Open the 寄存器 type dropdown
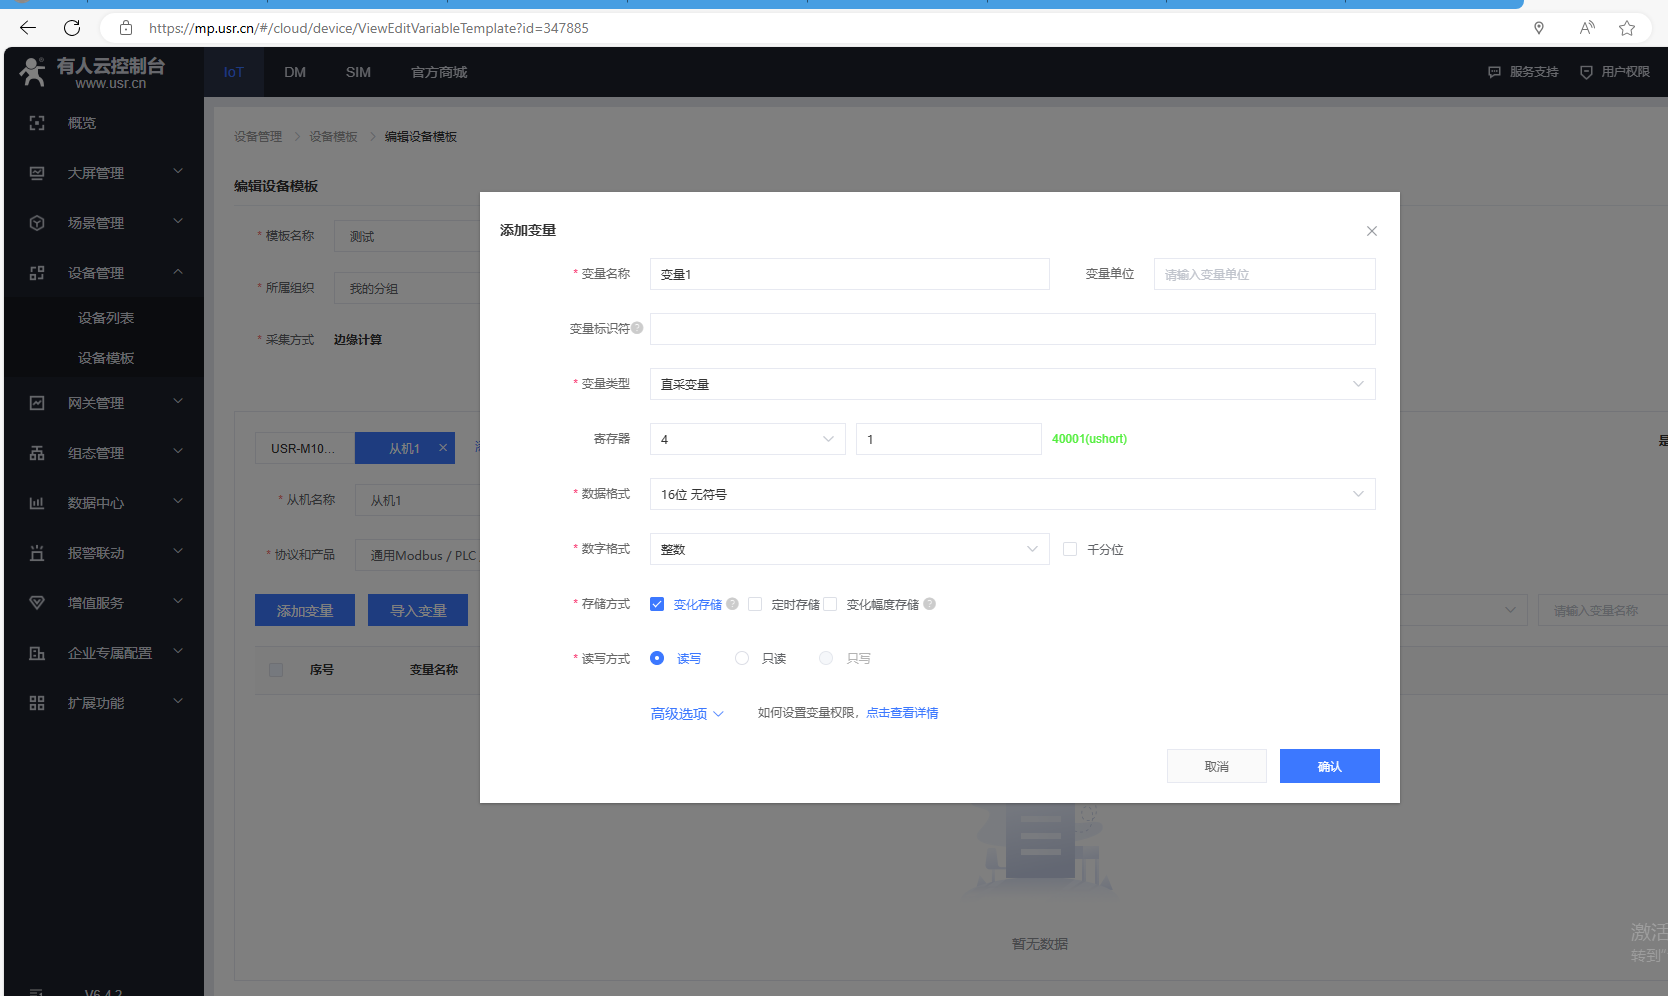 pyautogui.click(x=747, y=439)
